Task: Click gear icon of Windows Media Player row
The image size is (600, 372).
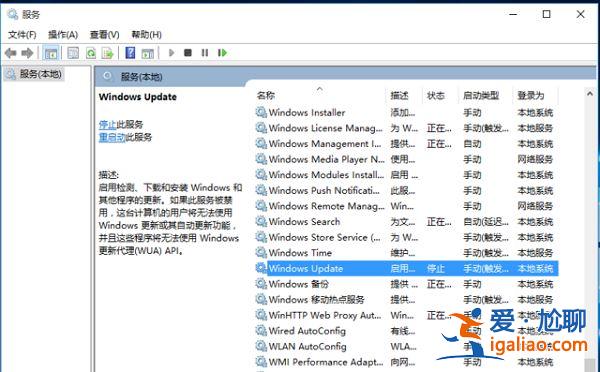Action: coord(261,159)
